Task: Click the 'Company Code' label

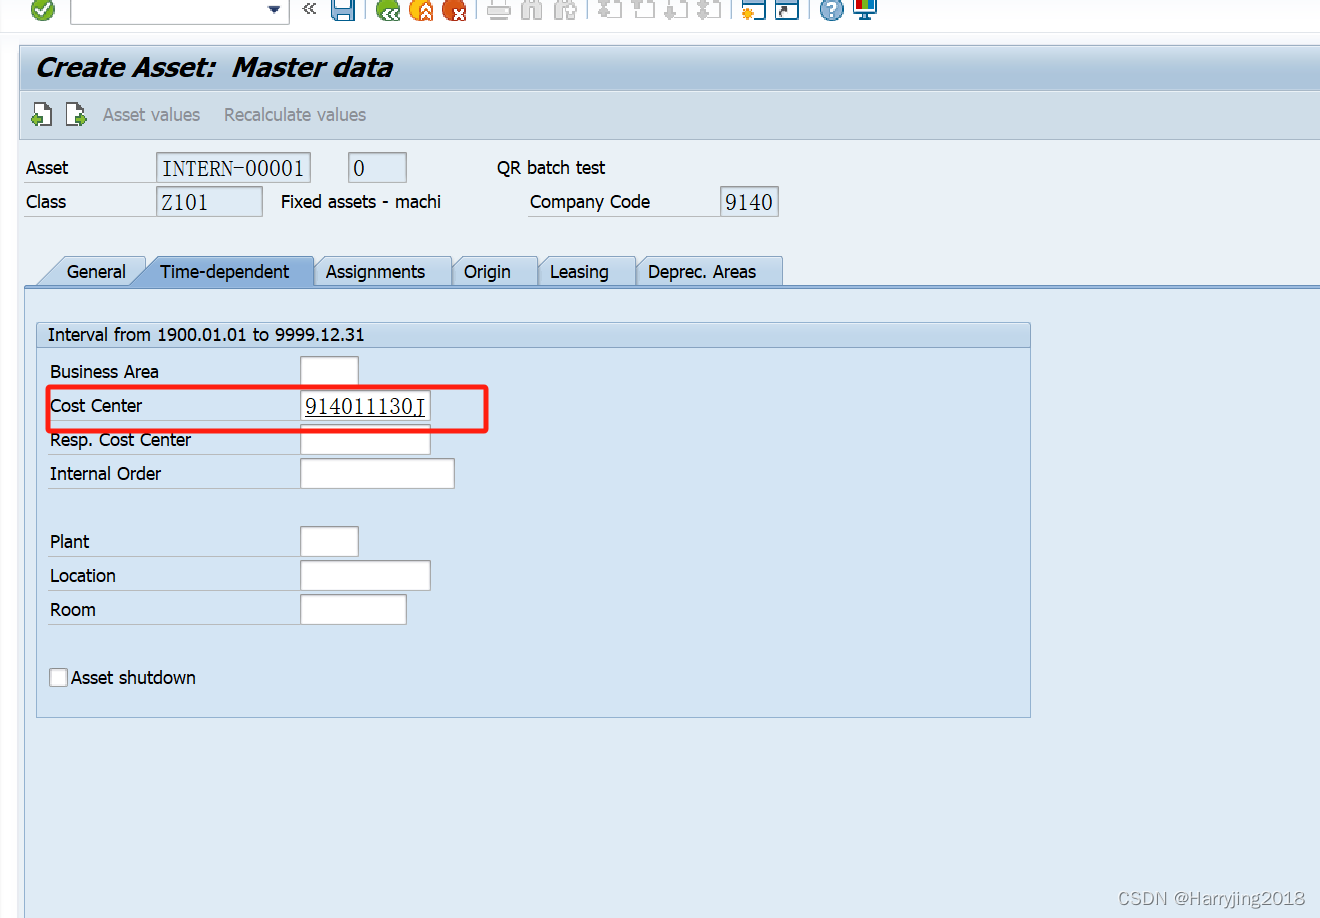Action: [590, 202]
